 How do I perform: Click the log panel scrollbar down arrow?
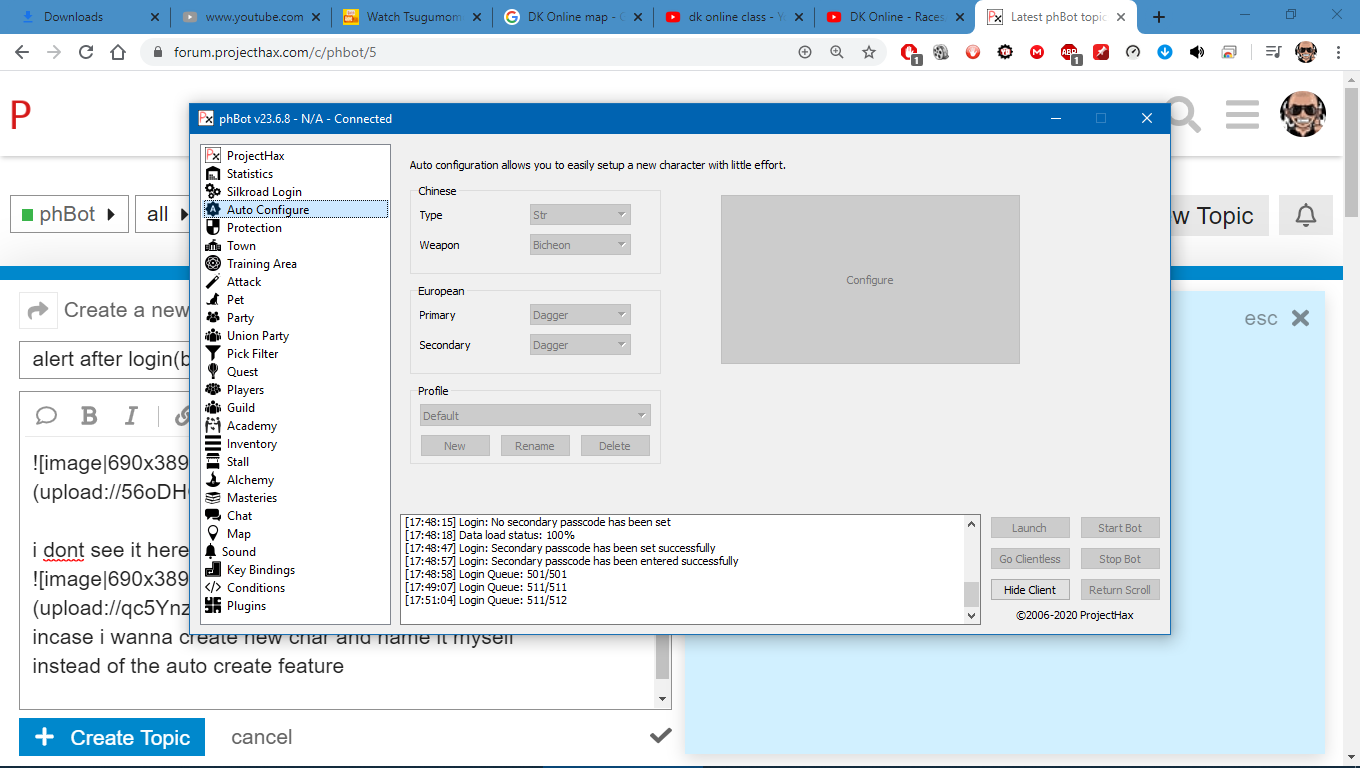972,616
